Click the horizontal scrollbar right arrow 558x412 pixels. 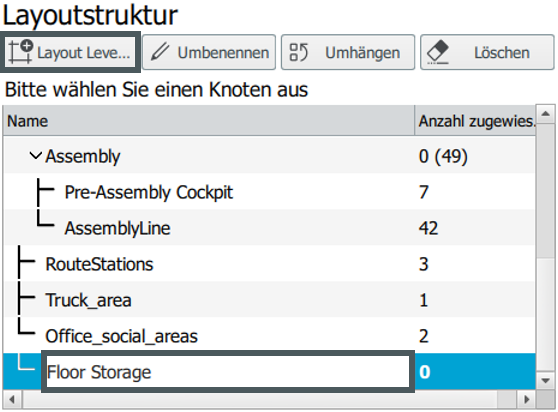[x=527, y=400]
